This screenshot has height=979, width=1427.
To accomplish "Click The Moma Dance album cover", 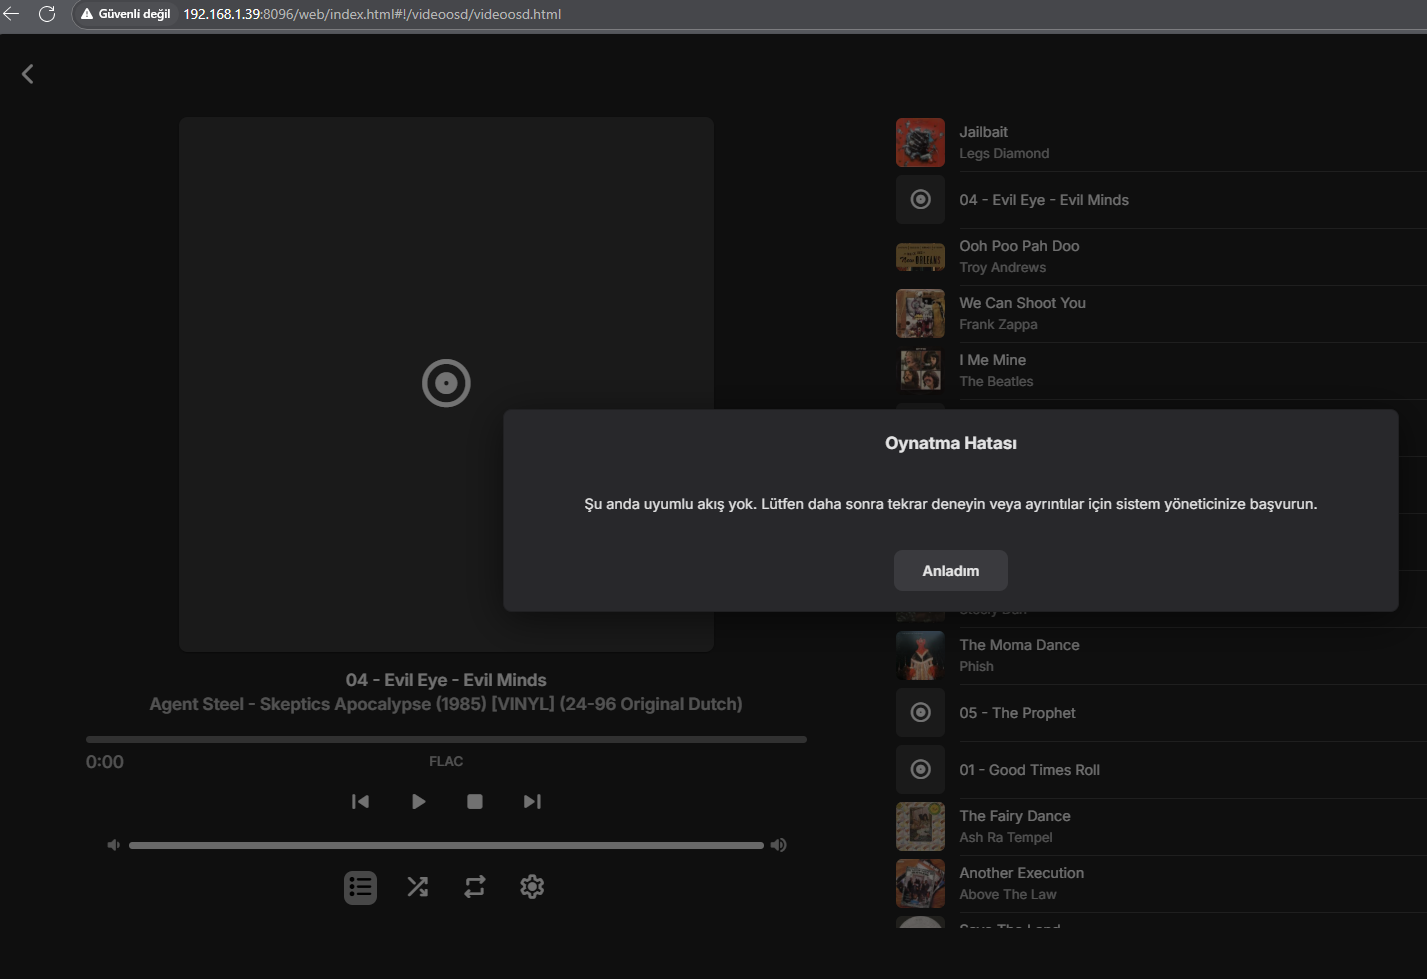I will click(x=920, y=656).
